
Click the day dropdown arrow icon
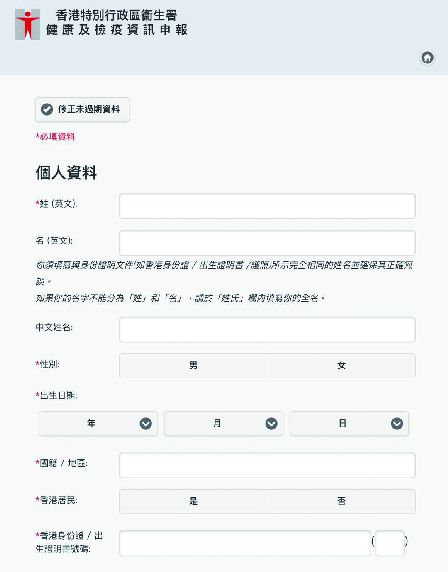pyautogui.click(x=397, y=424)
